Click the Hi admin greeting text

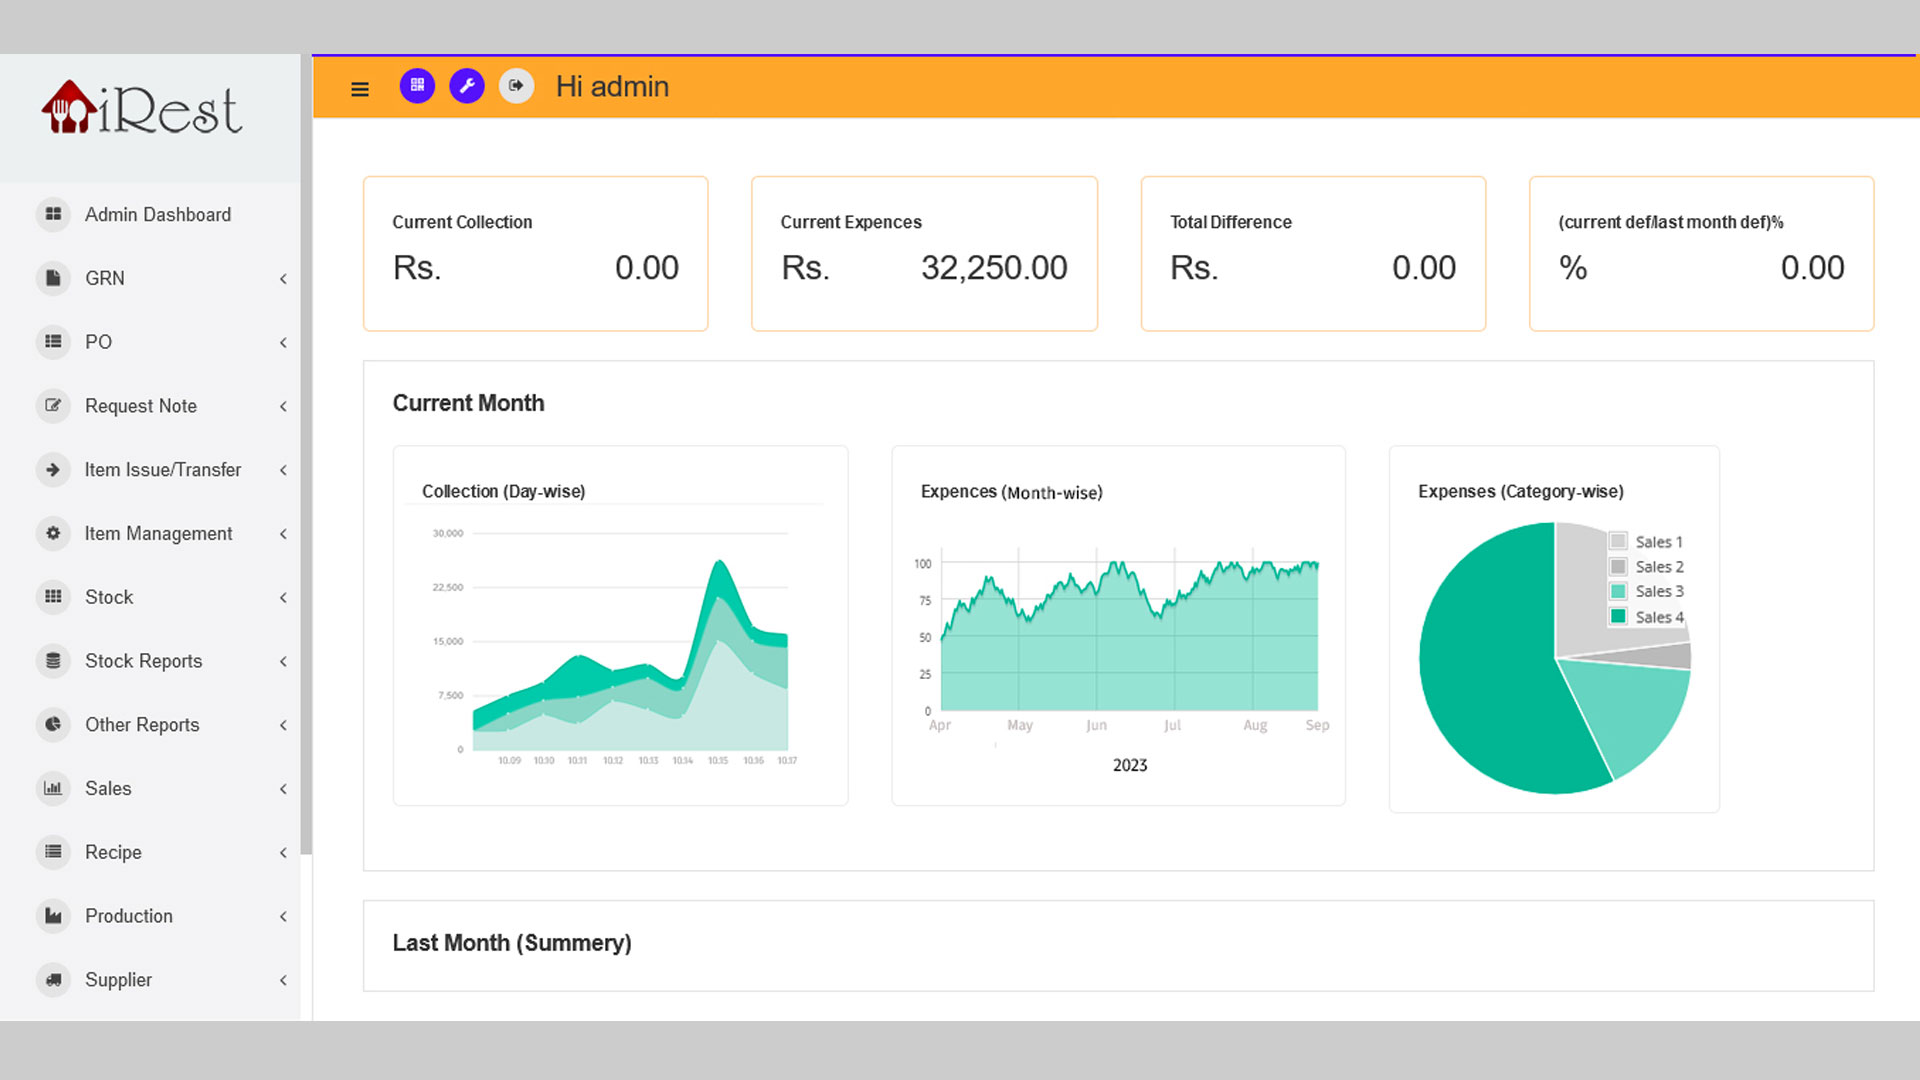pos(612,87)
